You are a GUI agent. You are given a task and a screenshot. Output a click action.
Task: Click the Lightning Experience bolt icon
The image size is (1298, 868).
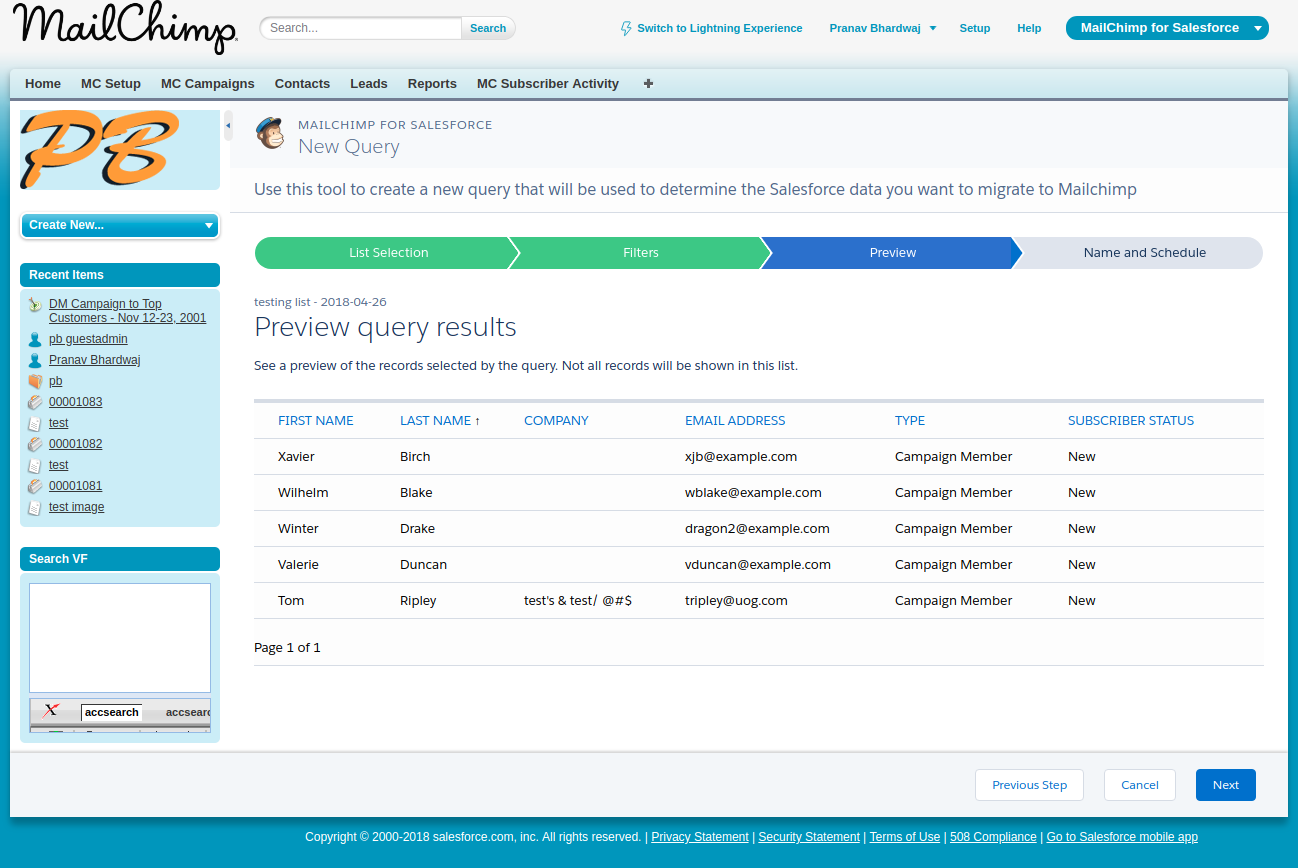click(x=626, y=28)
